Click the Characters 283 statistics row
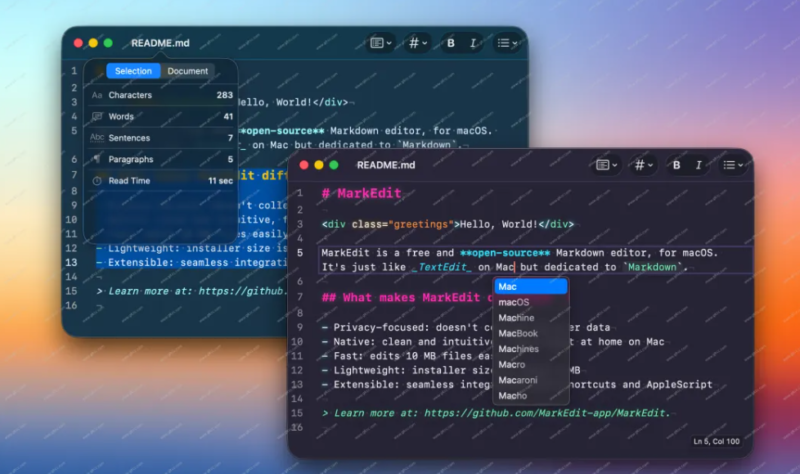This screenshot has height=474, width=800. click(x=162, y=95)
